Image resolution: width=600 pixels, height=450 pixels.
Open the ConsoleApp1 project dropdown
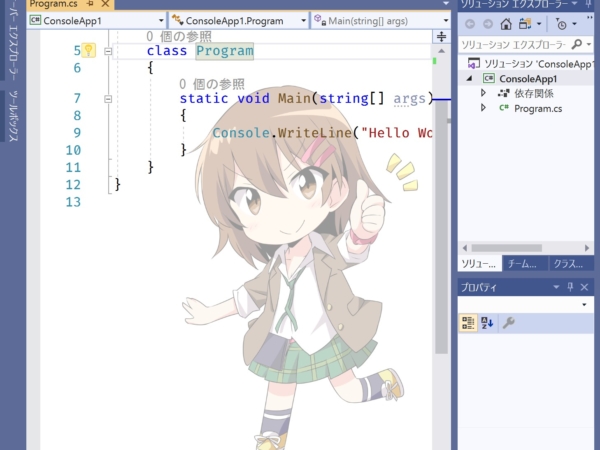pyautogui.click(x=161, y=21)
